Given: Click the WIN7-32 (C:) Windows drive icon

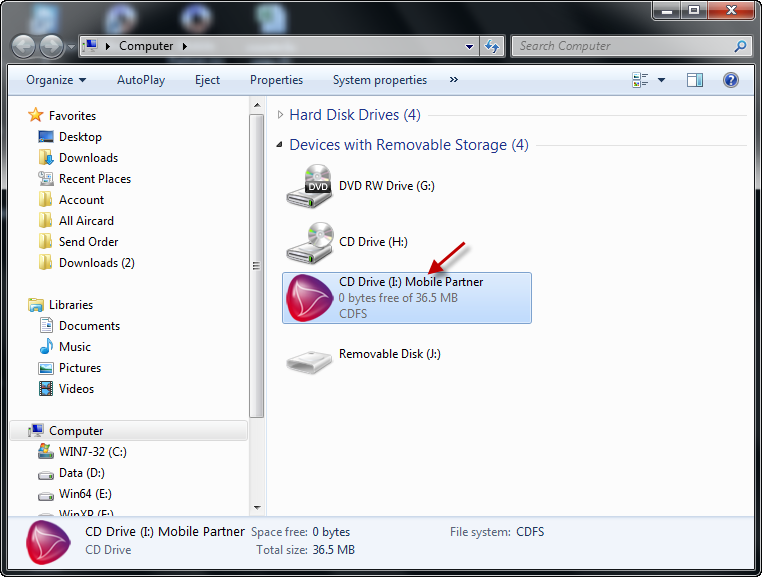Looking at the screenshot, I should pyautogui.click(x=46, y=451).
